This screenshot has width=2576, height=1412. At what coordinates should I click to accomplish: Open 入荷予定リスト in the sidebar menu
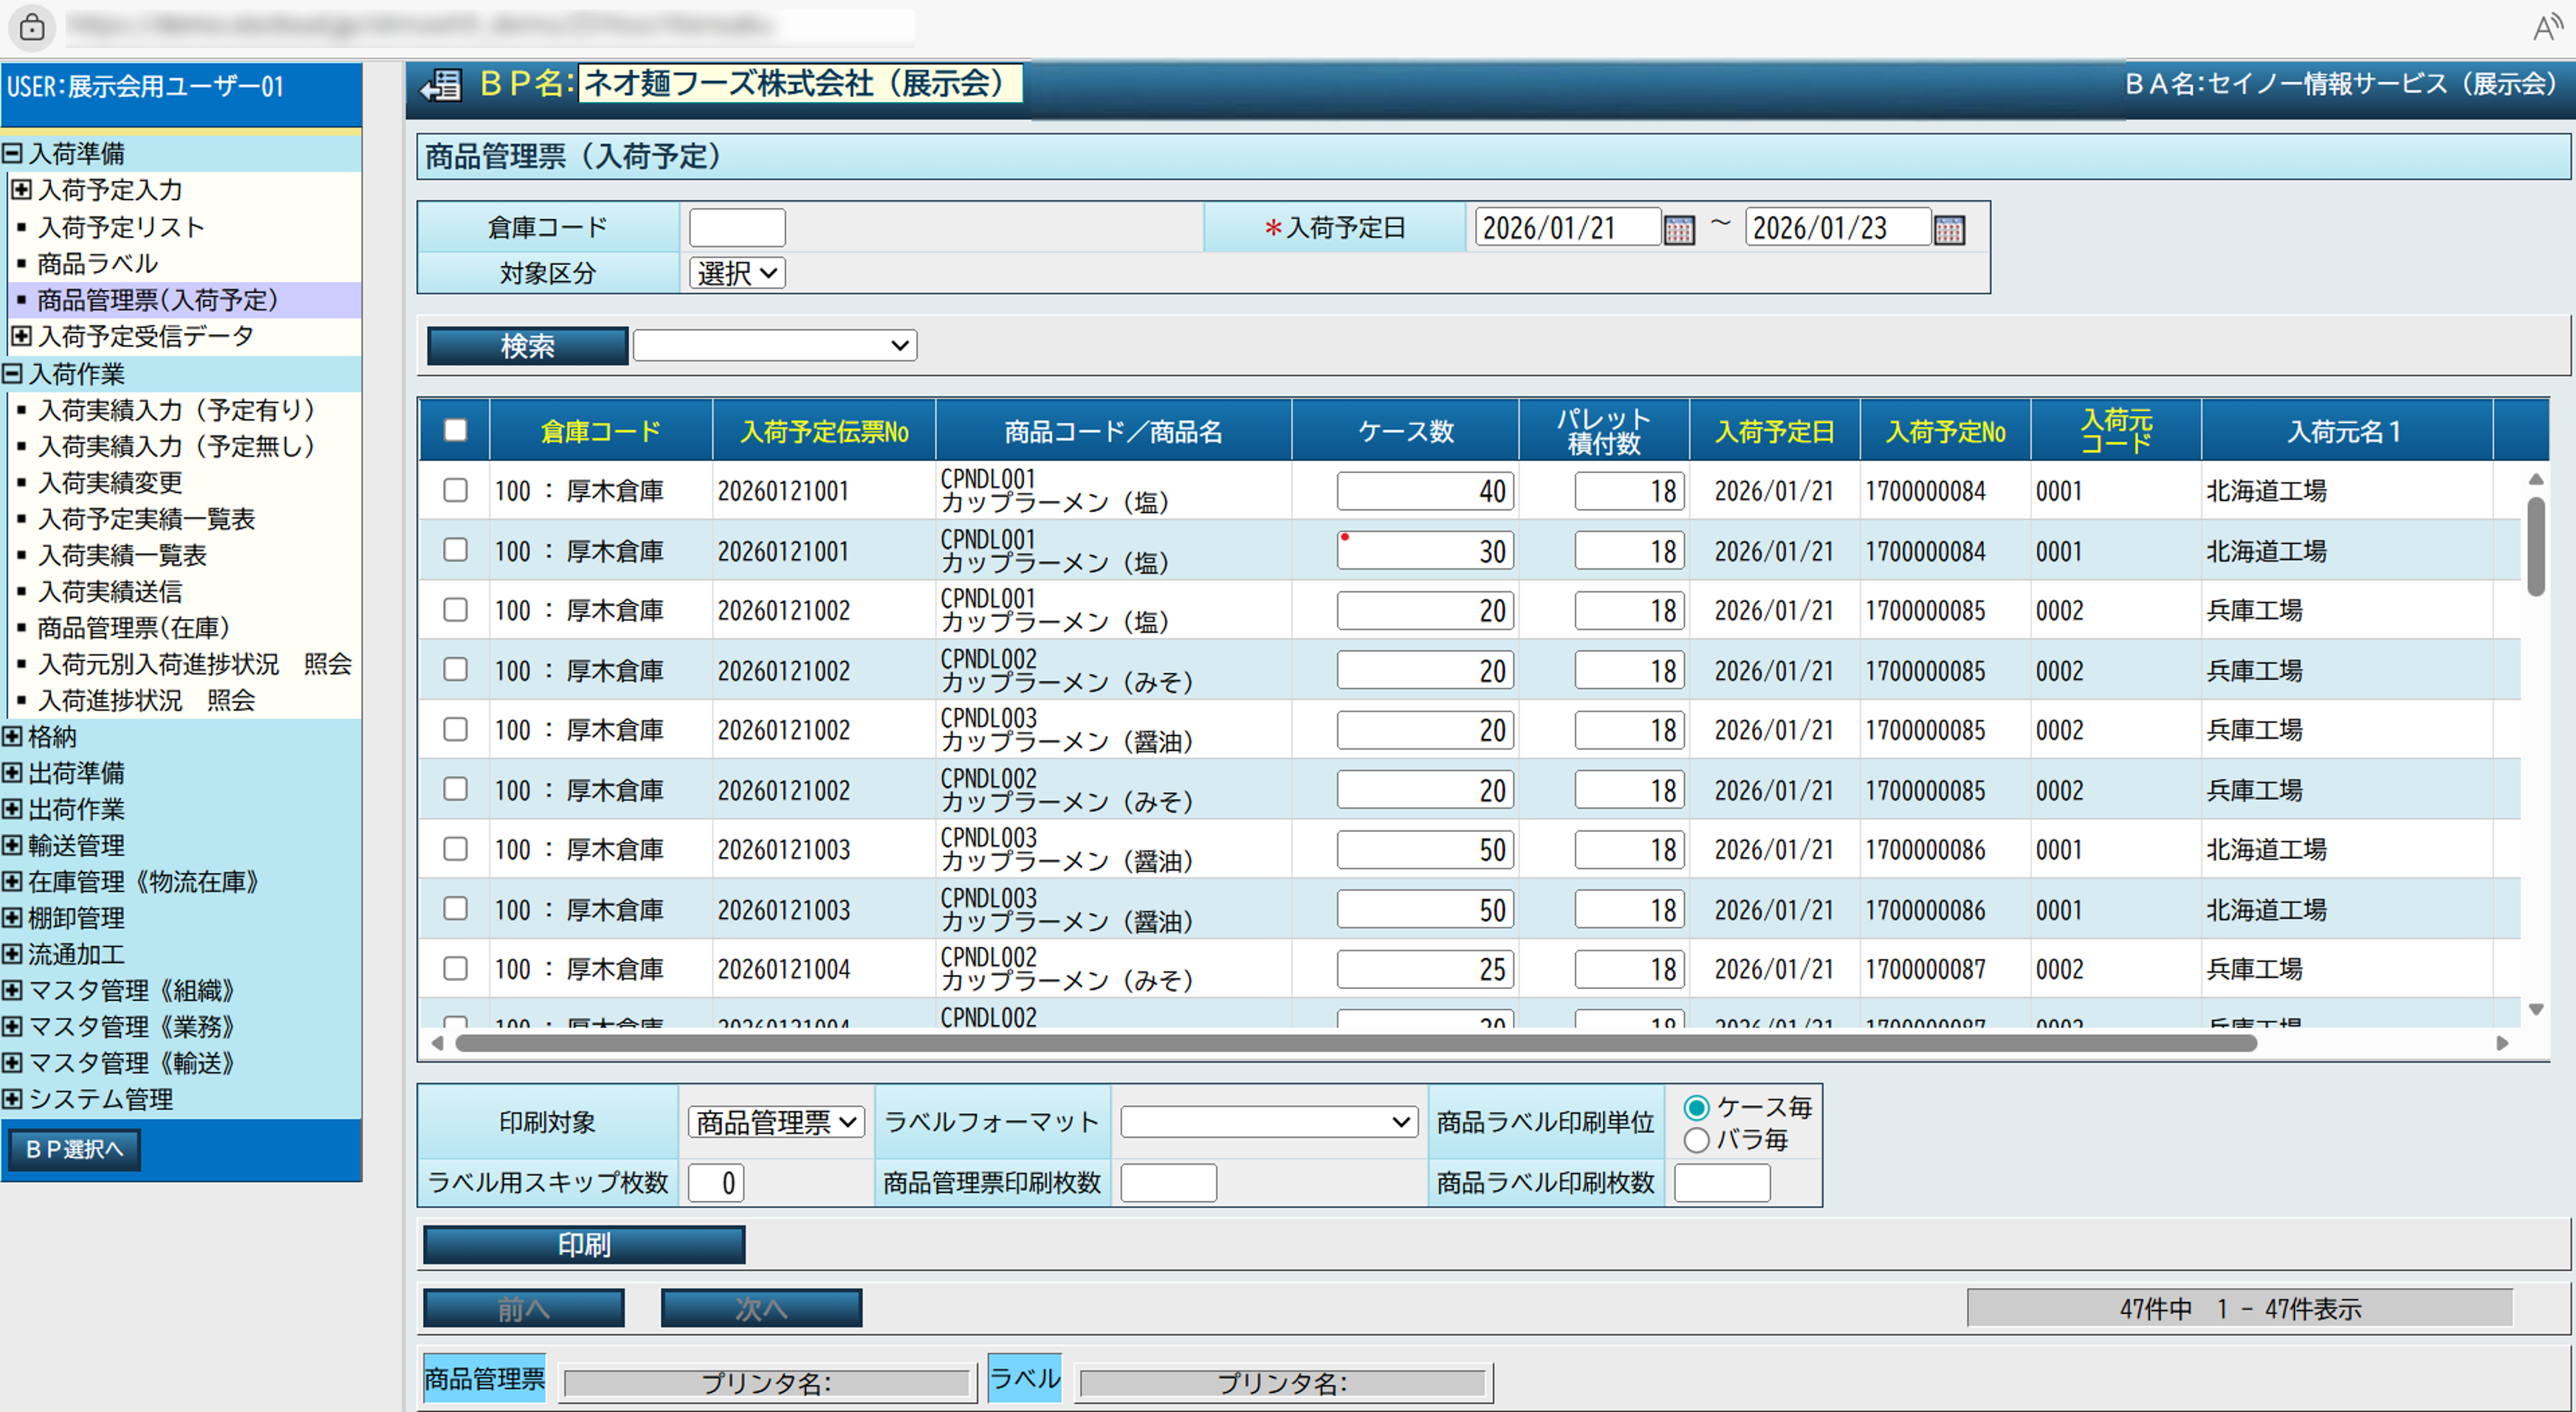pyautogui.click(x=121, y=227)
